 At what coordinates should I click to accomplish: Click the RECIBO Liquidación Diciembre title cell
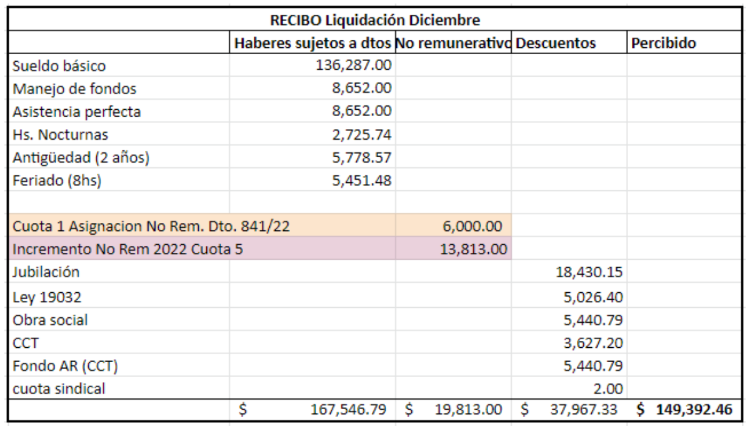[375, 20]
